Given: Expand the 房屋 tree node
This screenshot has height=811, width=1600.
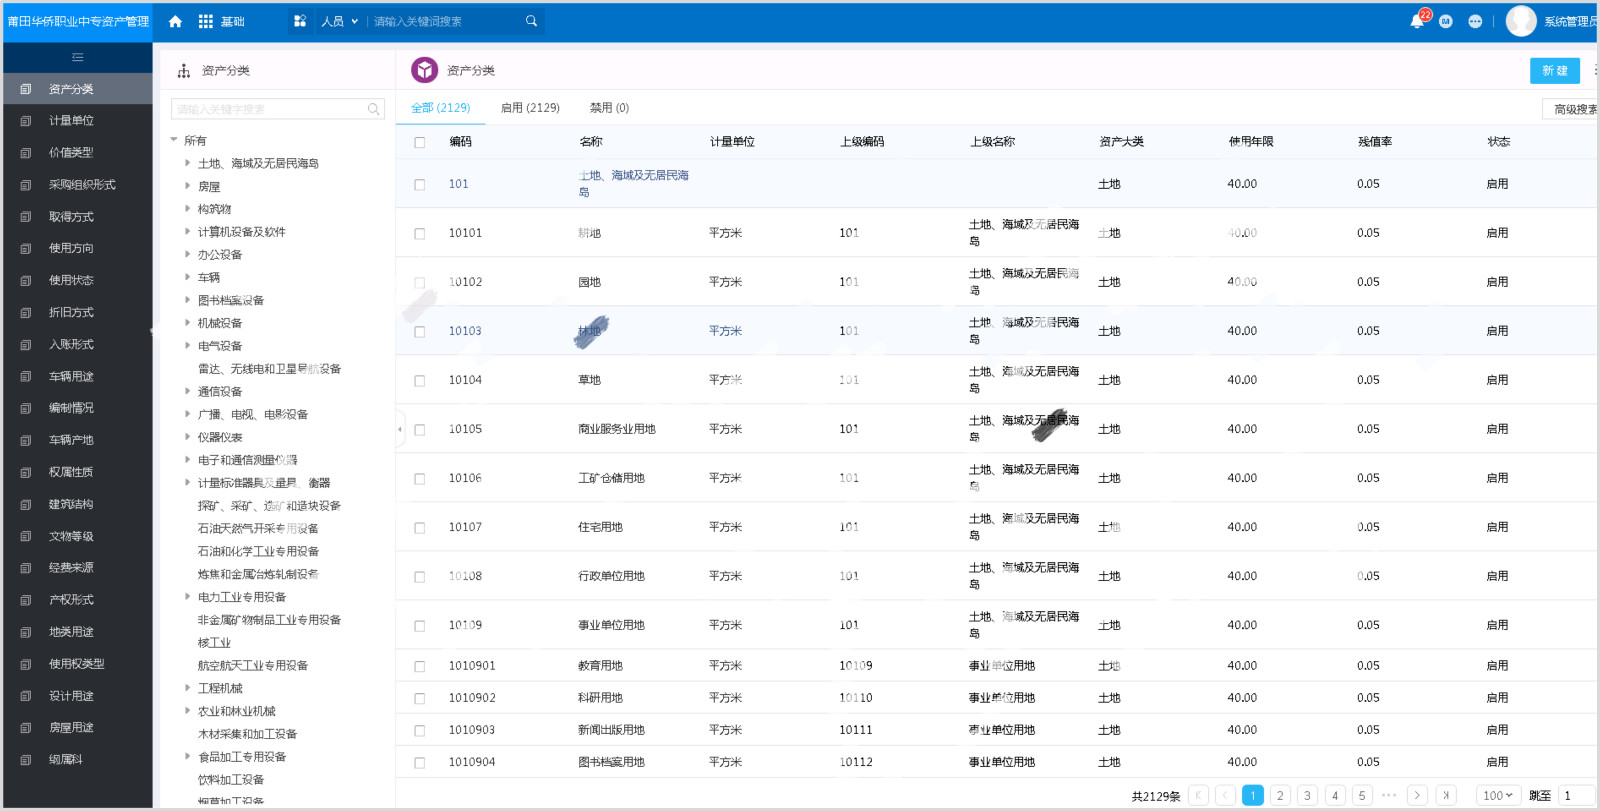Looking at the screenshot, I should 187,186.
